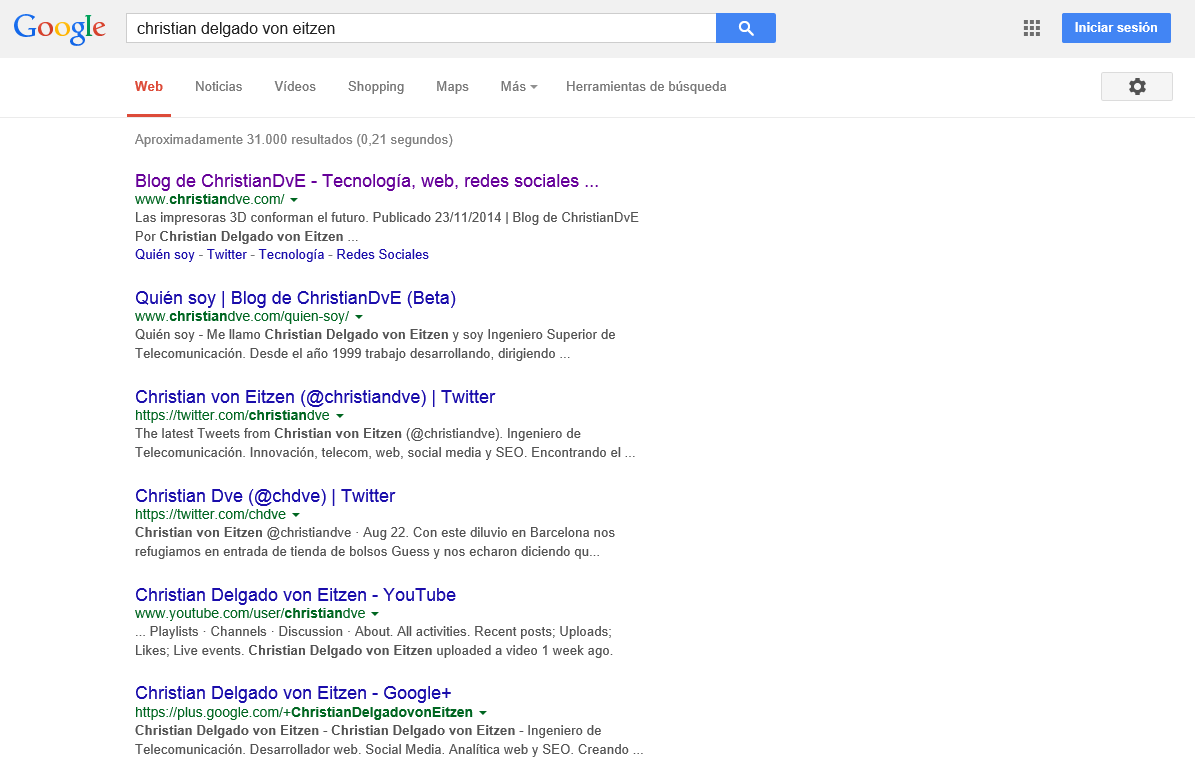
Task: Open Quién soy | Blog de ChristianDvE (Beta) result
Action: point(295,298)
